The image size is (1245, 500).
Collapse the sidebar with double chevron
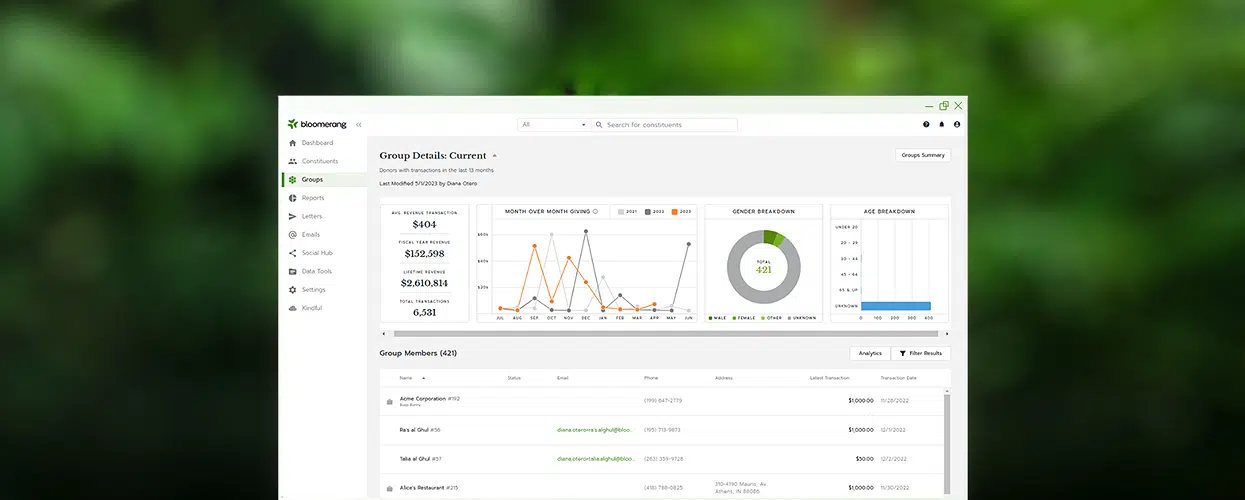[x=359, y=125]
